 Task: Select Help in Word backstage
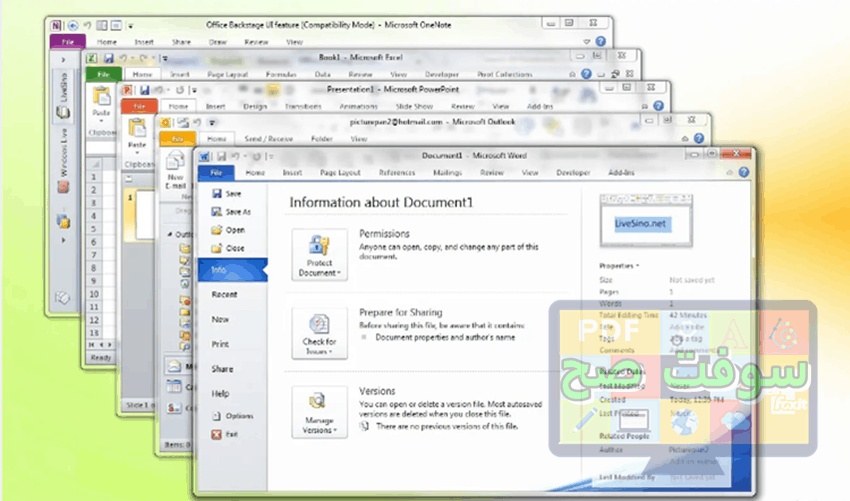[220, 394]
